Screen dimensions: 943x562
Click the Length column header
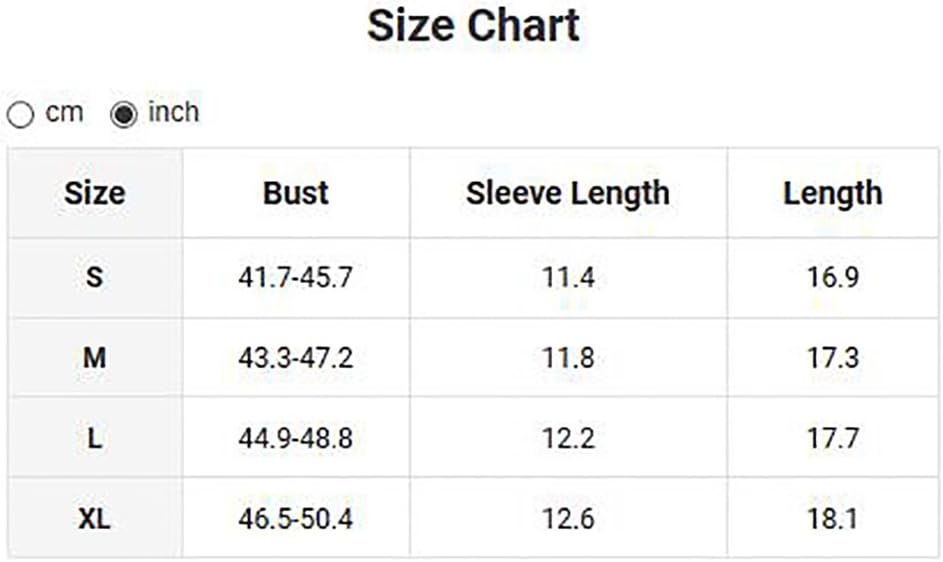point(832,193)
